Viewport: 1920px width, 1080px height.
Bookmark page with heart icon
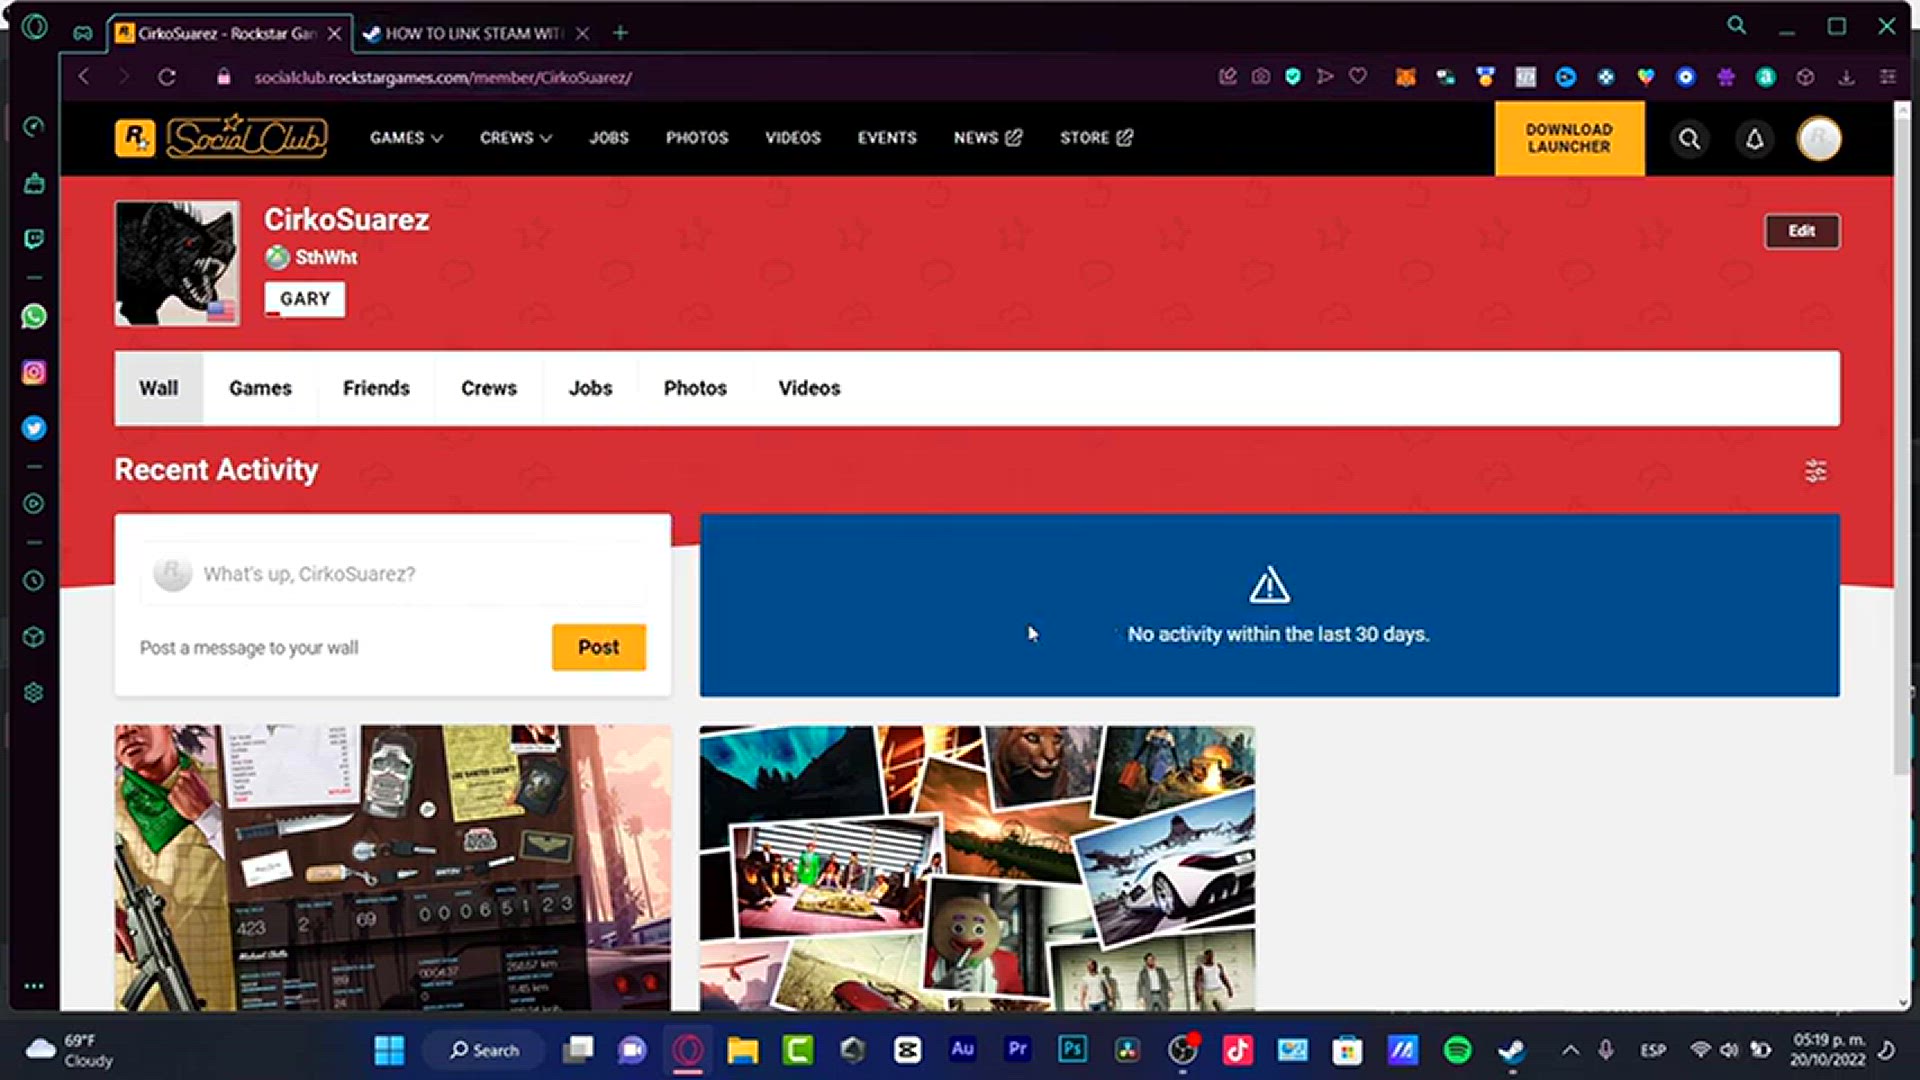pyautogui.click(x=1358, y=77)
